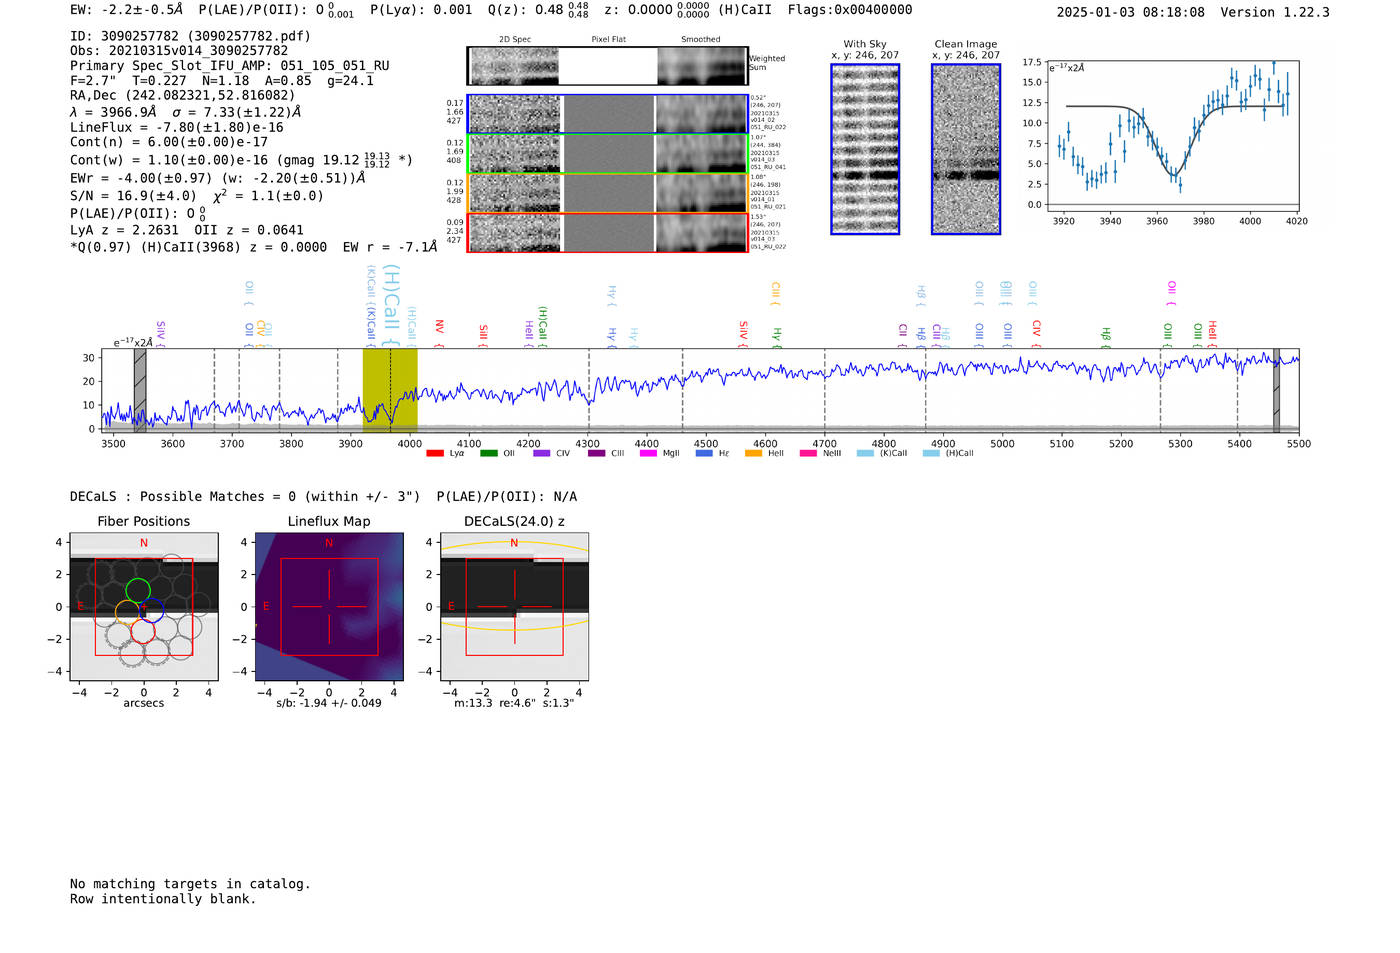The width and height of the screenshot is (1400, 953).
Task: Click the Primary Spec_Slot_IFU_AMP text line
Action: pyautogui.click(x=230, y=66)
